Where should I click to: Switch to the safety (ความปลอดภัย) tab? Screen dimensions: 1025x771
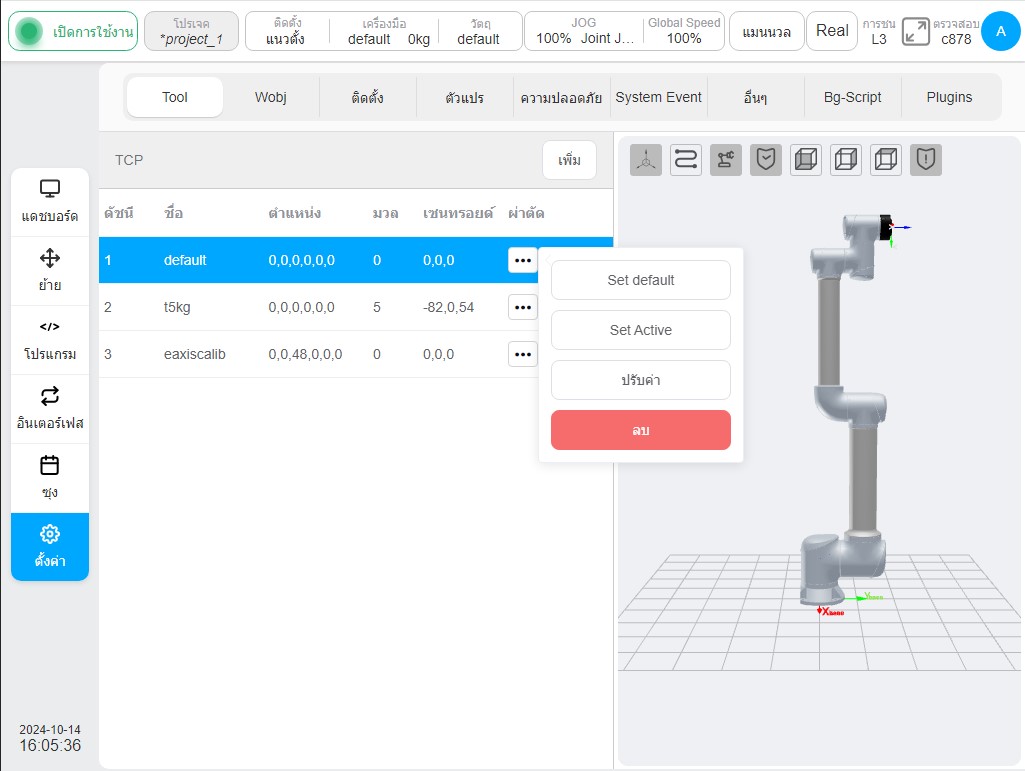pyautogui.click(x=561, y=97)
